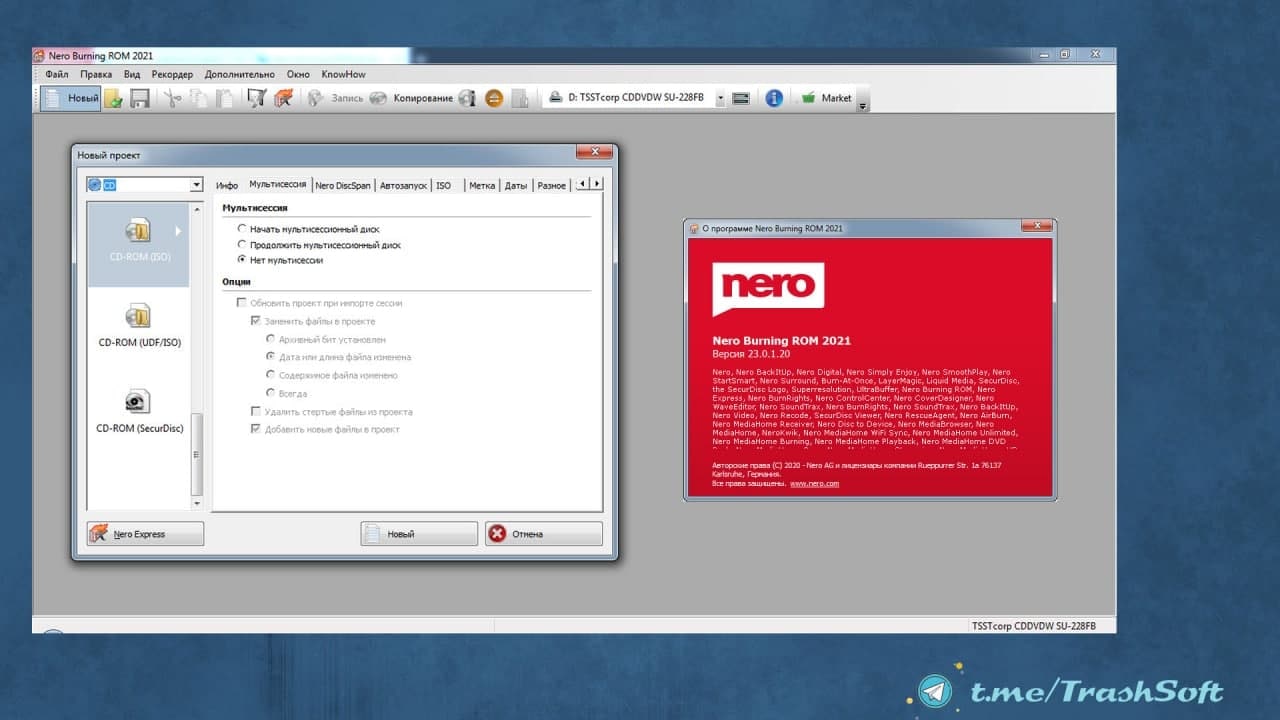
Task: Click the blue information toolbar icon
Action: point(774,98)
